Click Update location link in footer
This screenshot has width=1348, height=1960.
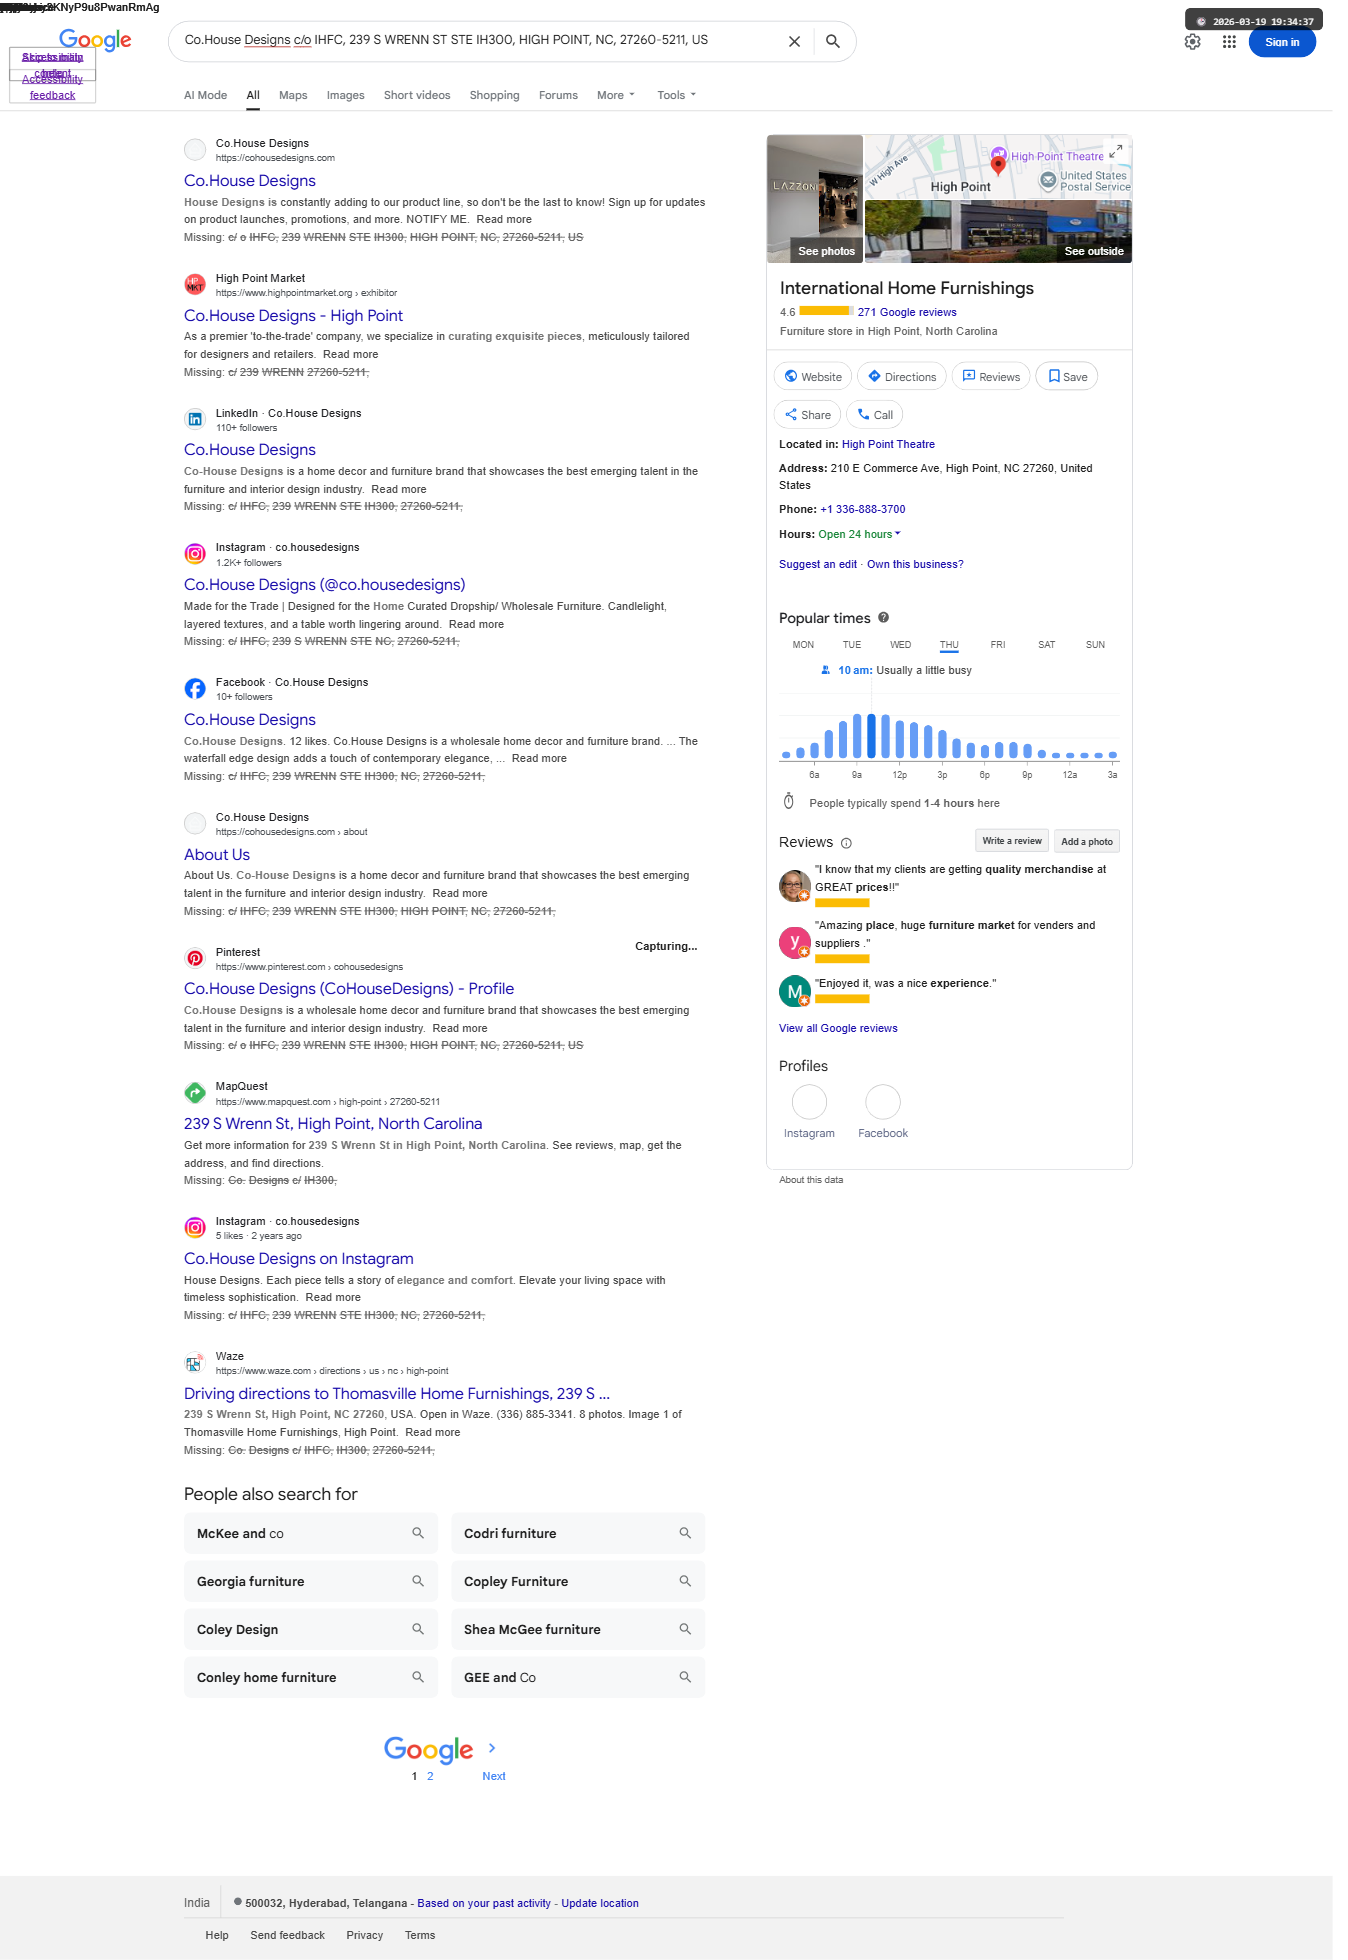(x=600, y=1903)
